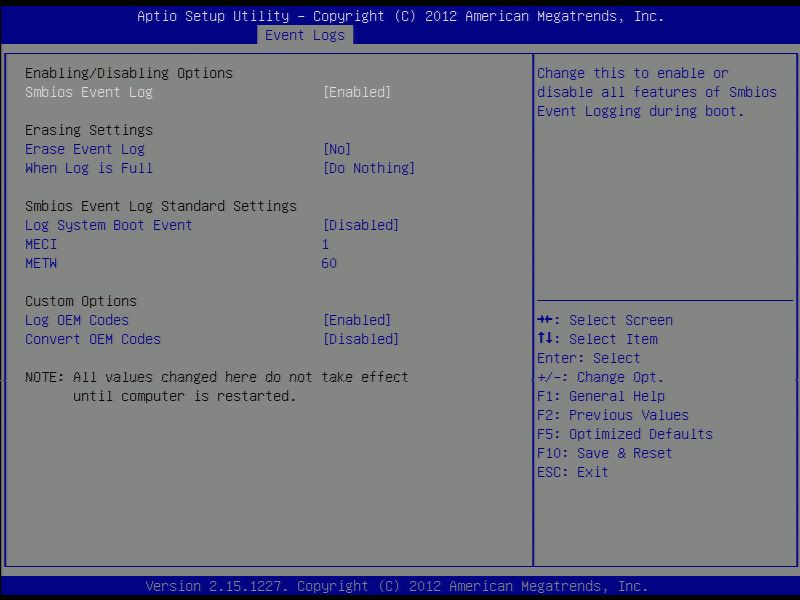Click the +/-: Change Opt. hint

click(x=600, y=378)
